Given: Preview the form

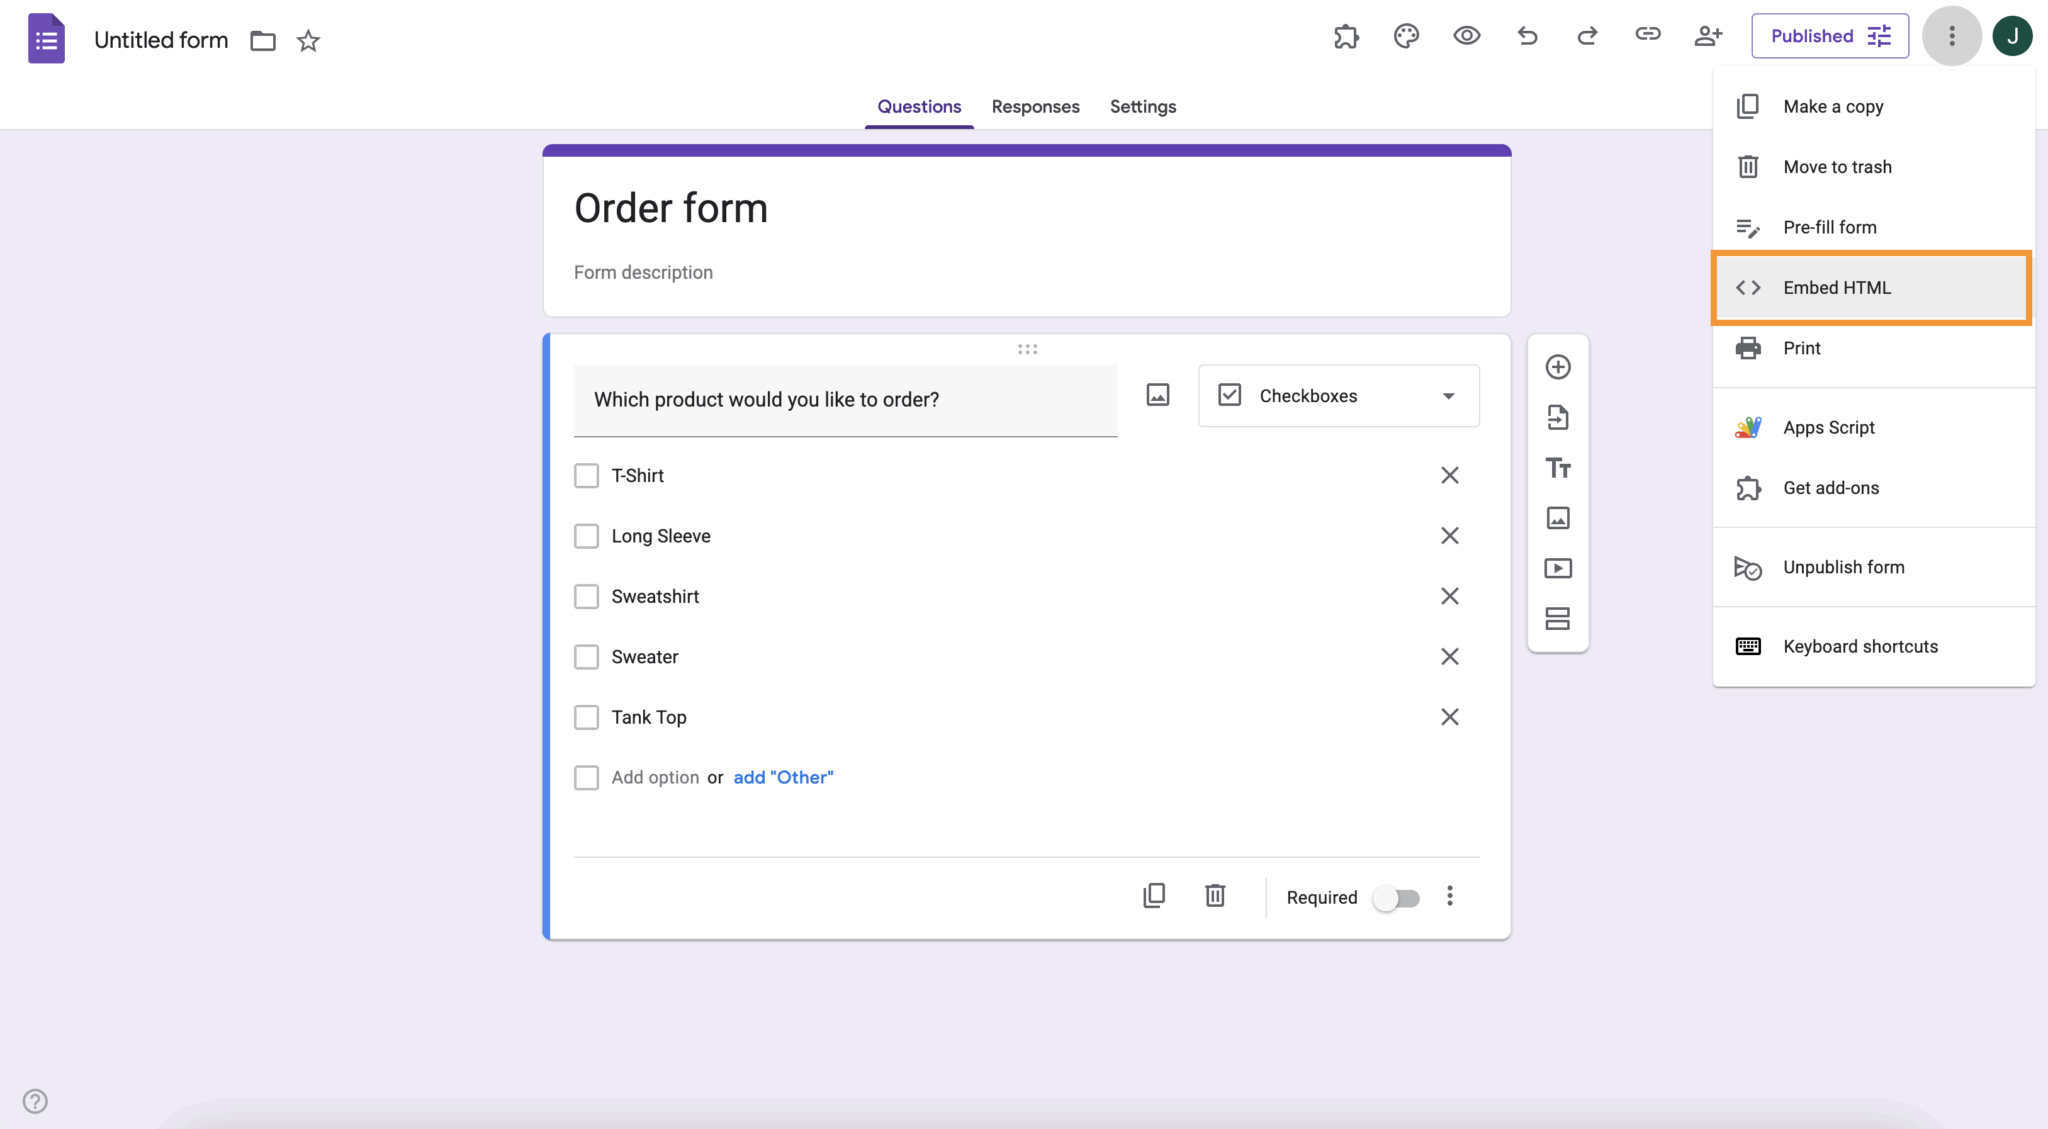Looking at the screenshot, I should point(1466,36).
